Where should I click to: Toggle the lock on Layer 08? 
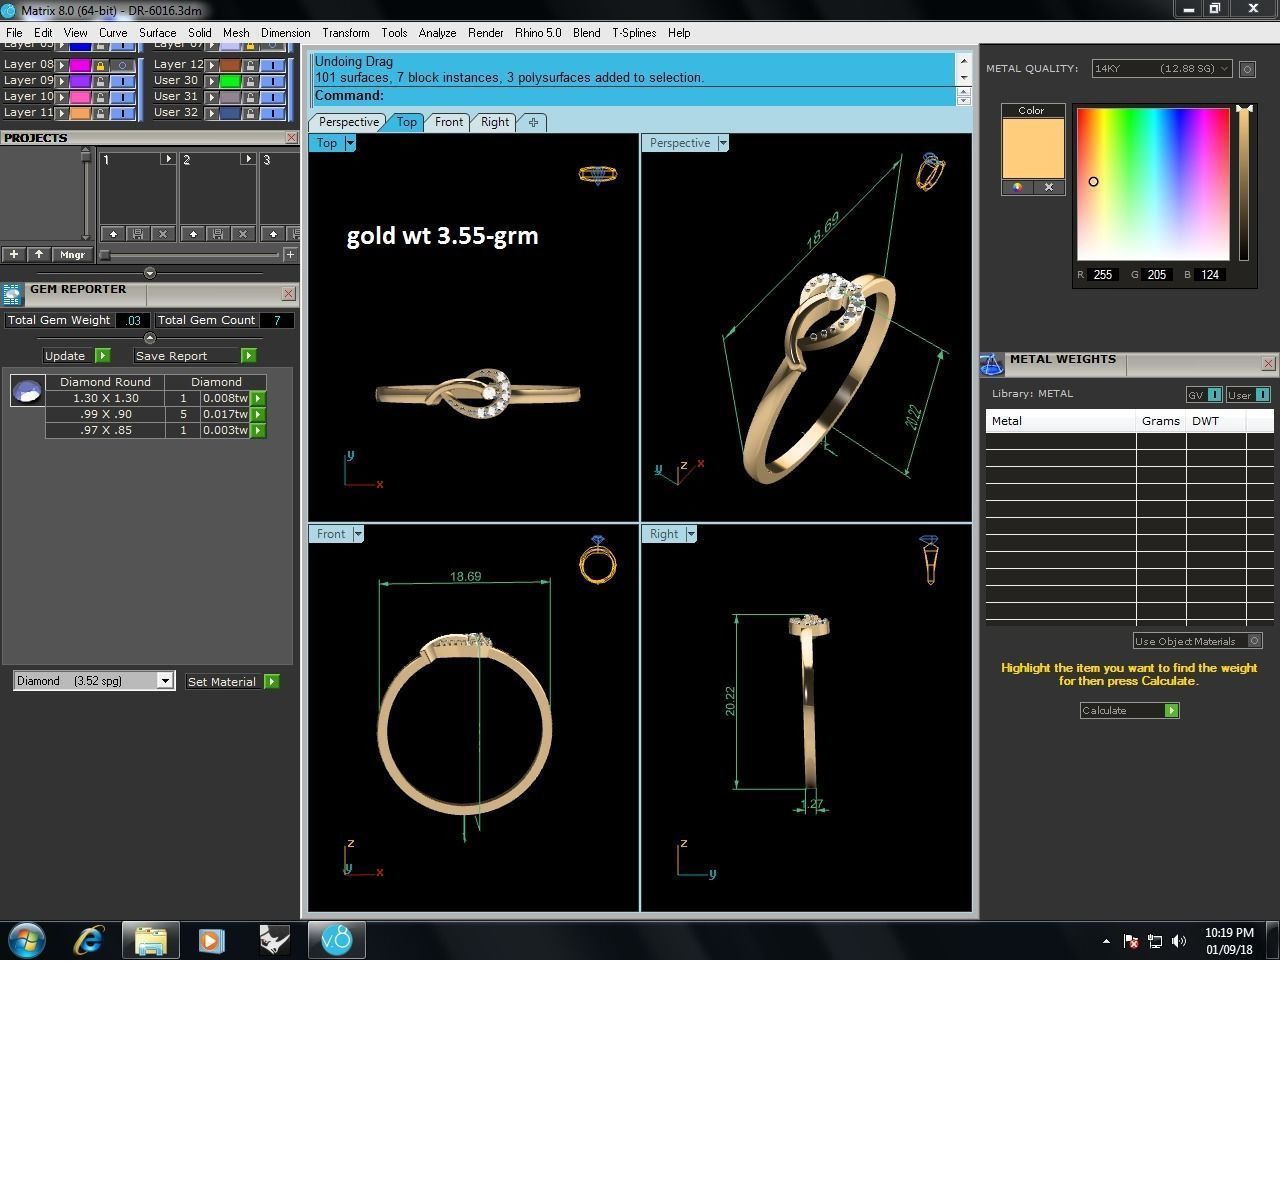click(100, 65)
